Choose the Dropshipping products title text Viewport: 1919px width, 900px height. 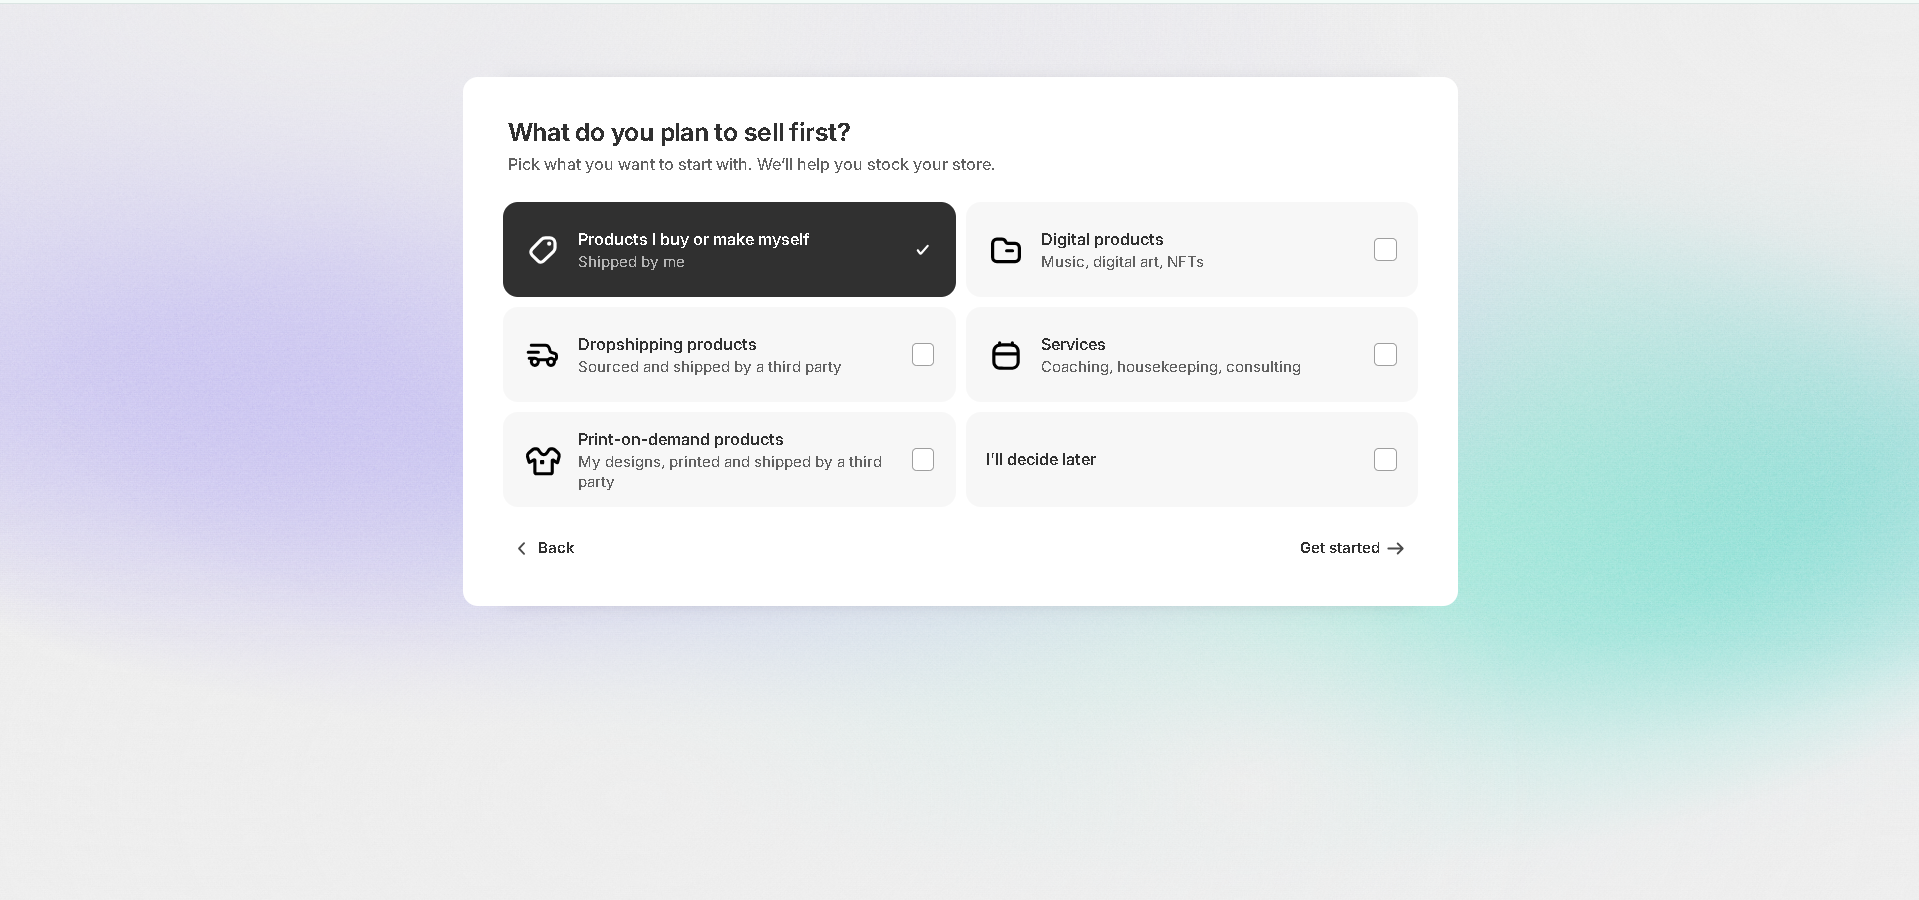click(667, 344)
